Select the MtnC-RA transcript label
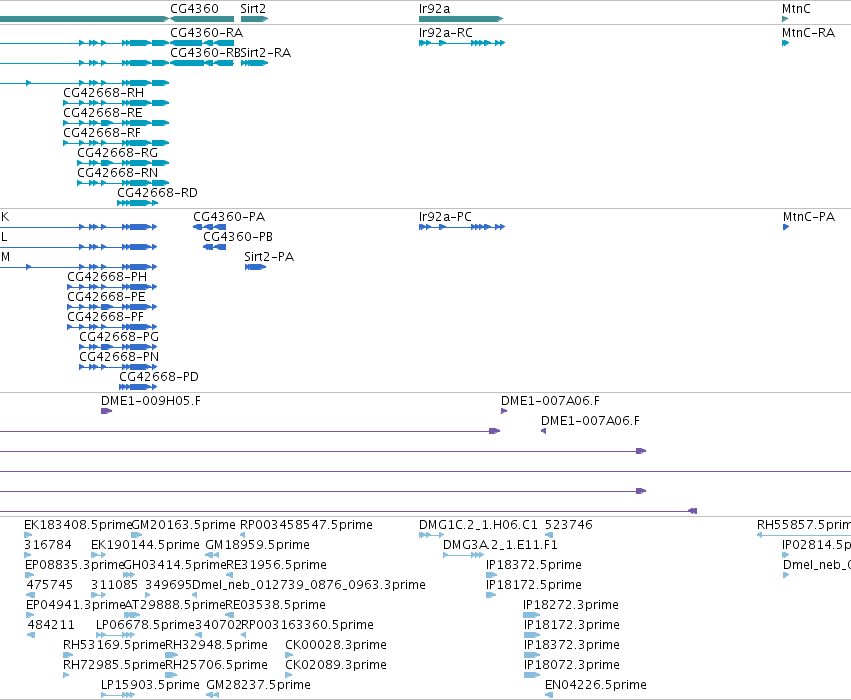This screenshot has width=851, height=700. (x=808, y=33)
